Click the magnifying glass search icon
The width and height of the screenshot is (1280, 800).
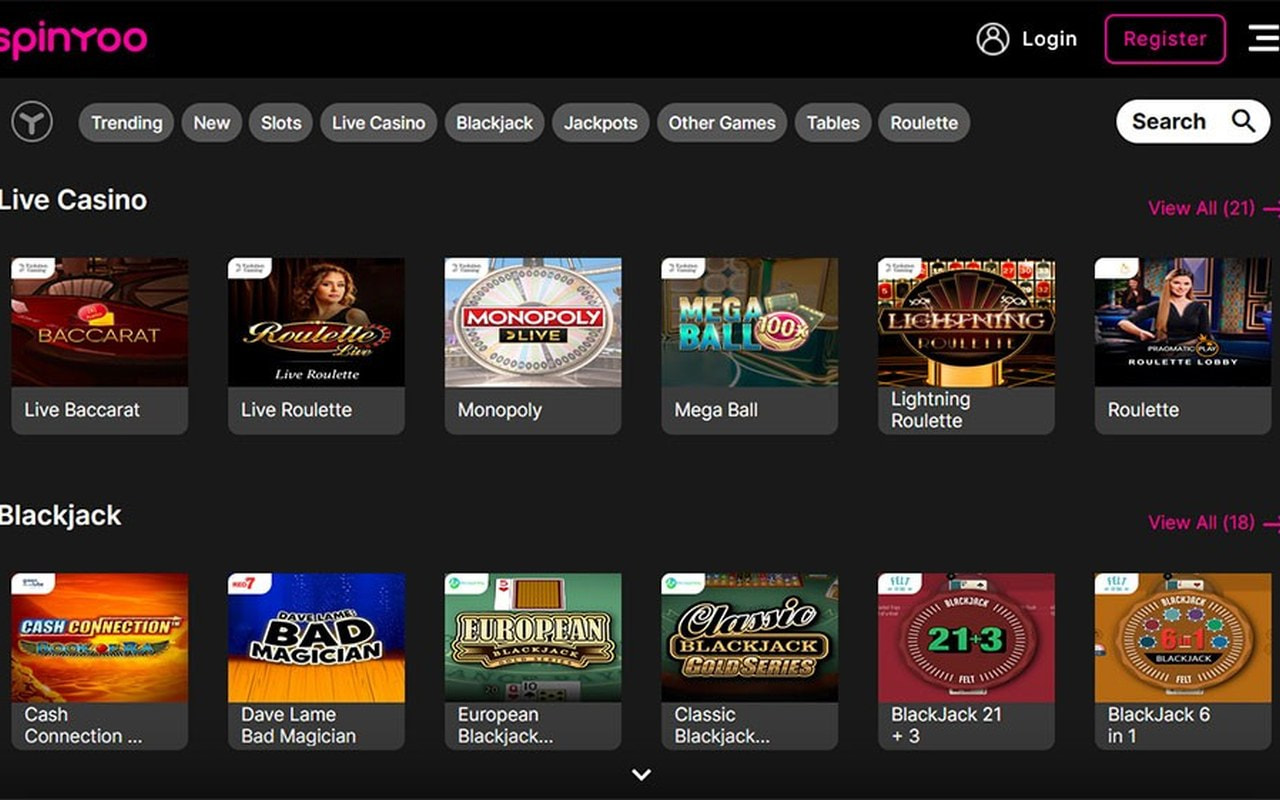1243,121
